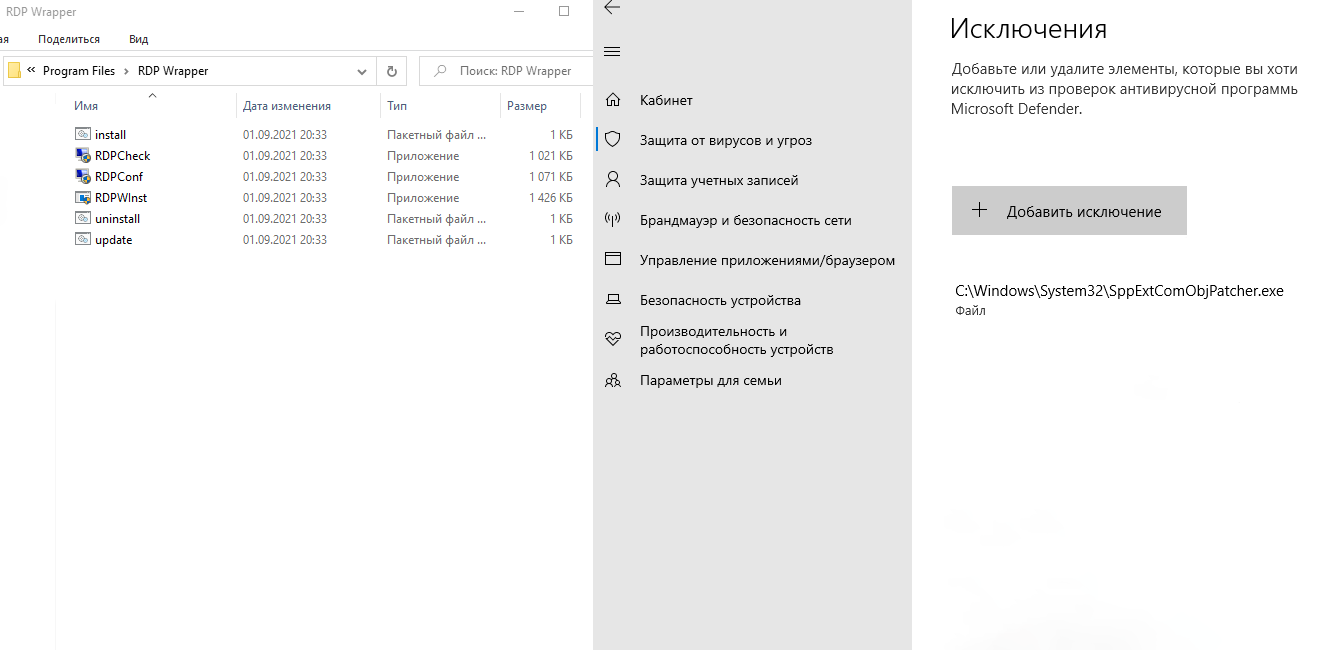Click arrow after Program Files breadcrumb
1317x650 pixels.
(x=126, y=71)
